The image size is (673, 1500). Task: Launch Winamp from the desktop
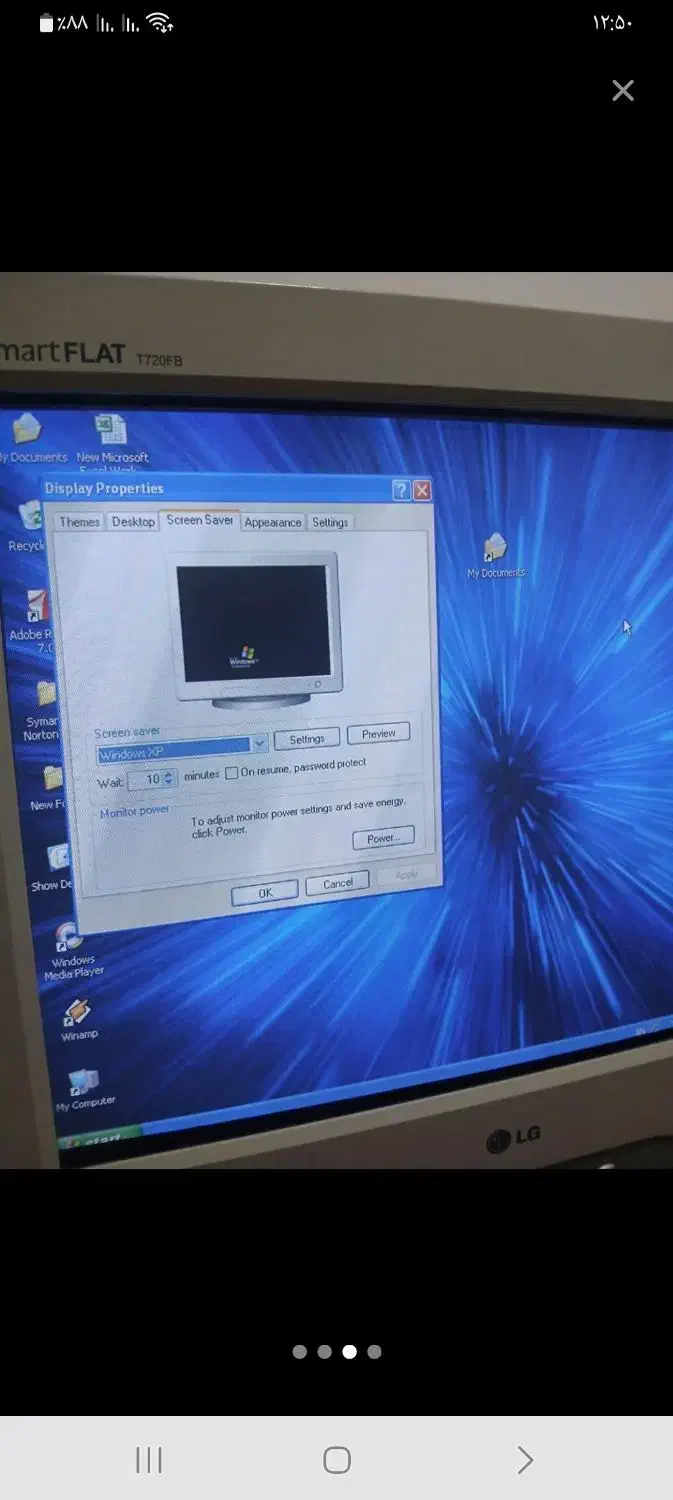[x=78, y=1019]
